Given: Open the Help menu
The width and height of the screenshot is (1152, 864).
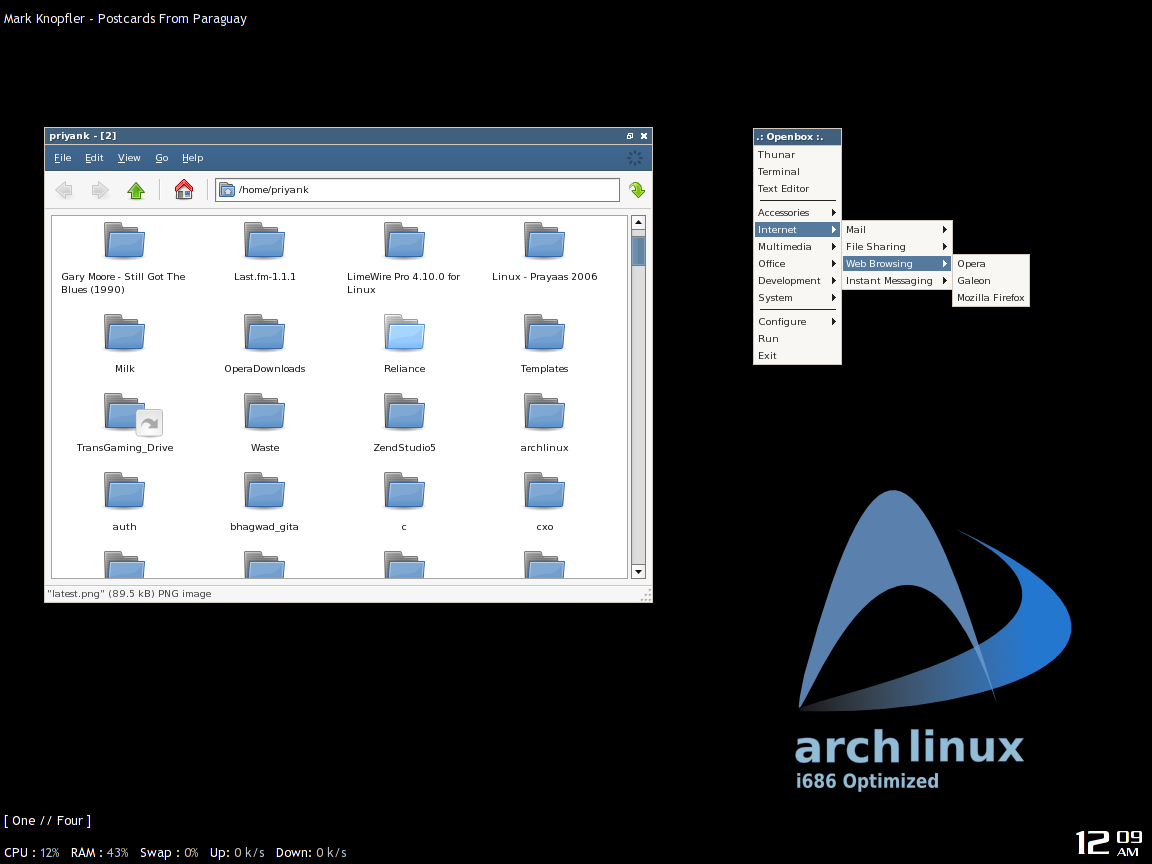Looking at the screenshot, I should point(192,158).
